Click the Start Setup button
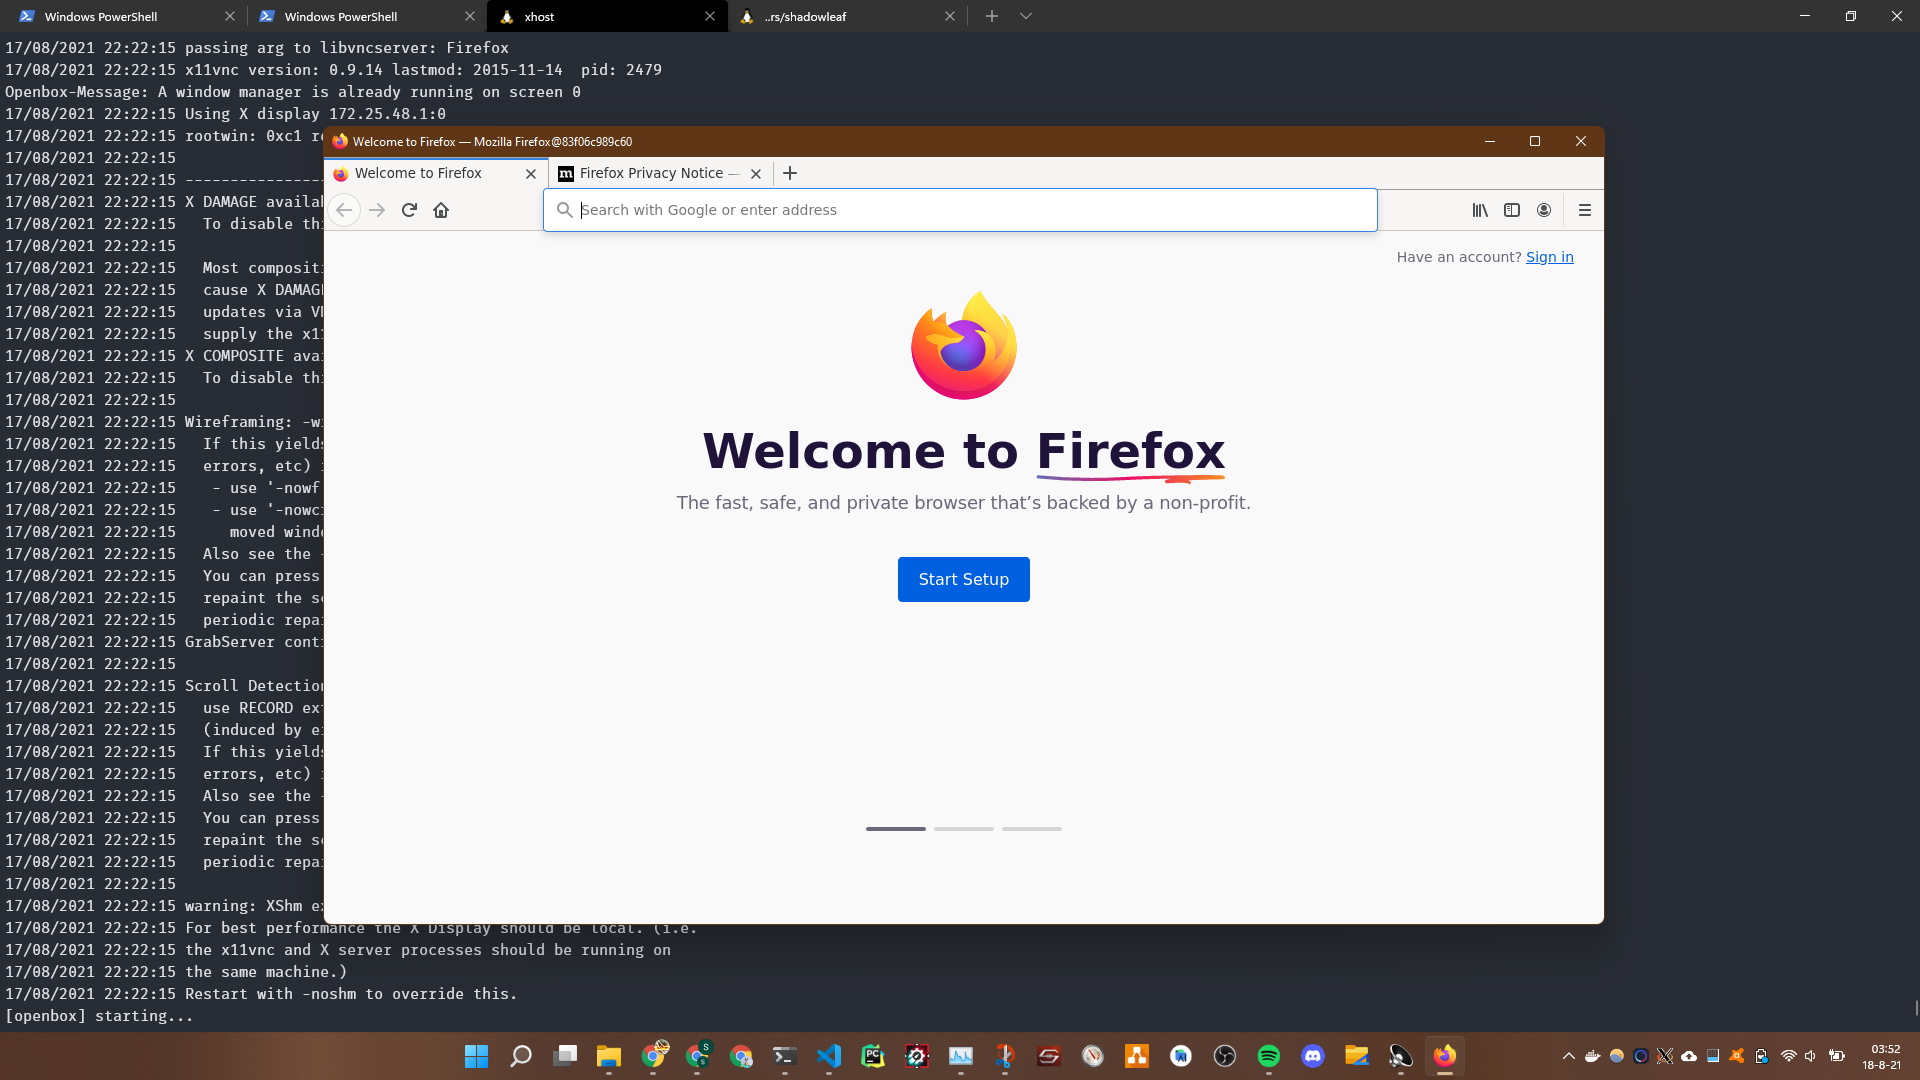Viewport: 1920px width, 1080px height. coord(963,579)
